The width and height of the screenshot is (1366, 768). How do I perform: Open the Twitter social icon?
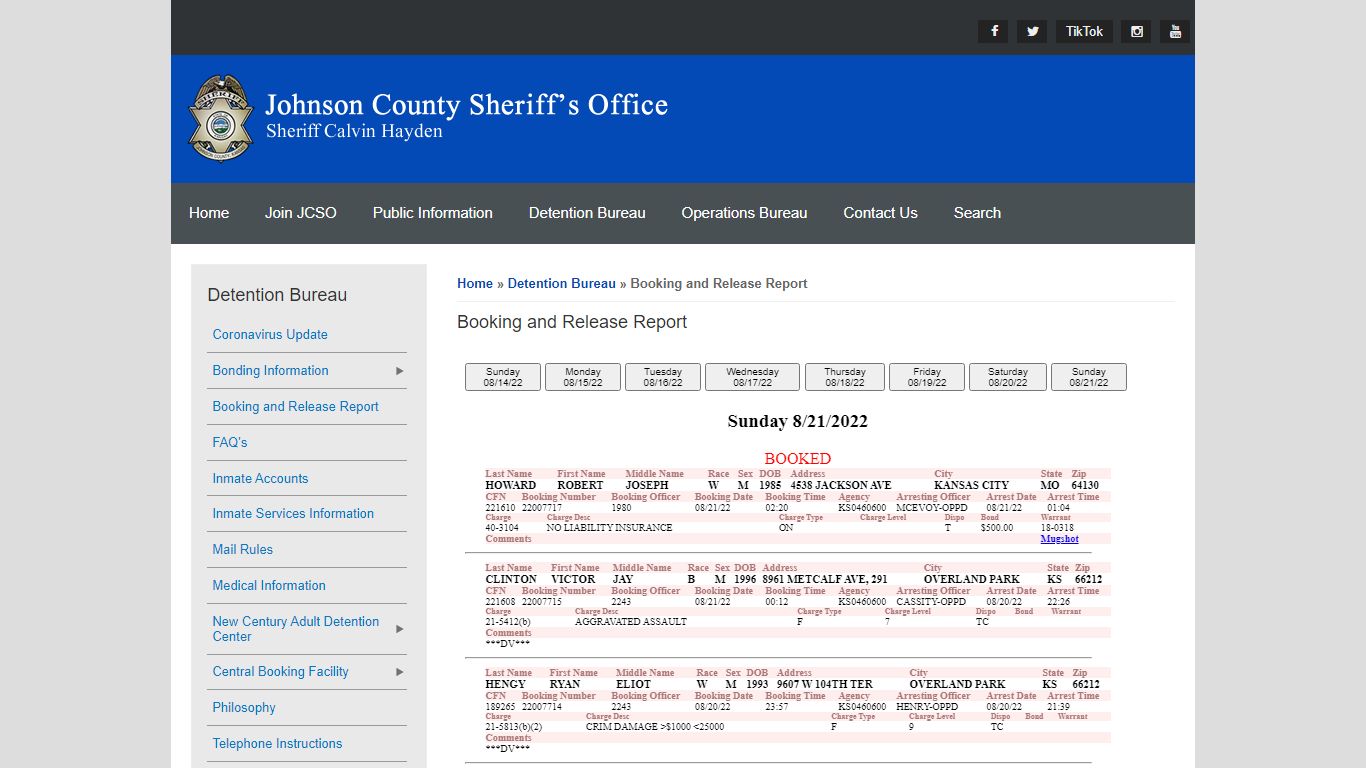coord(1032,31)
